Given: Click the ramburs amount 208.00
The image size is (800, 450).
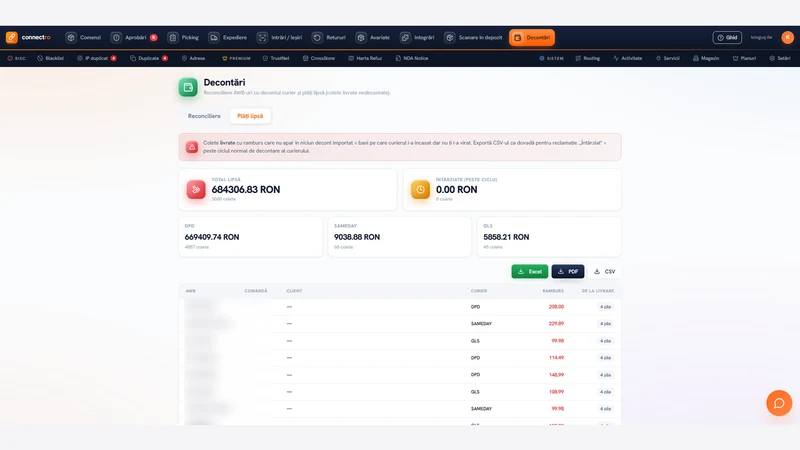Looking at the screenshot, I should click(x=556, y=307).
